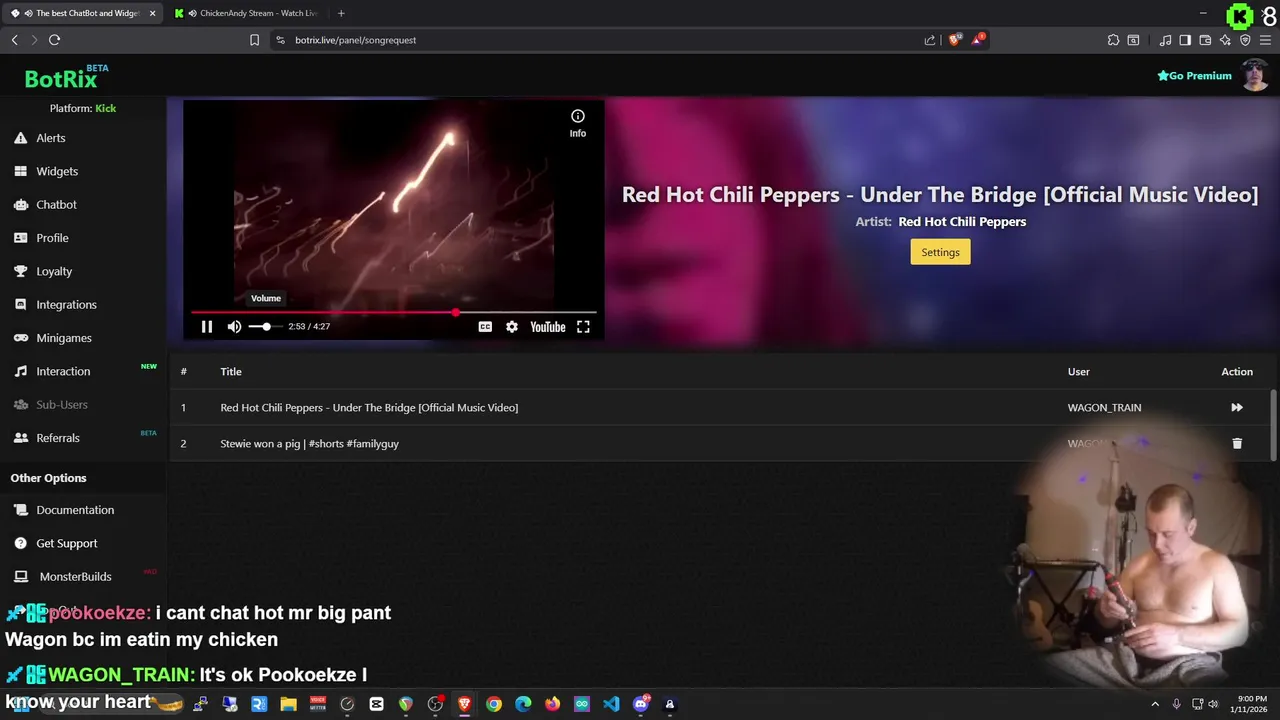This screenshot has width=1280, height=720.
Task: Delete the Stewie won a pig request
Action: point(1237,443)
